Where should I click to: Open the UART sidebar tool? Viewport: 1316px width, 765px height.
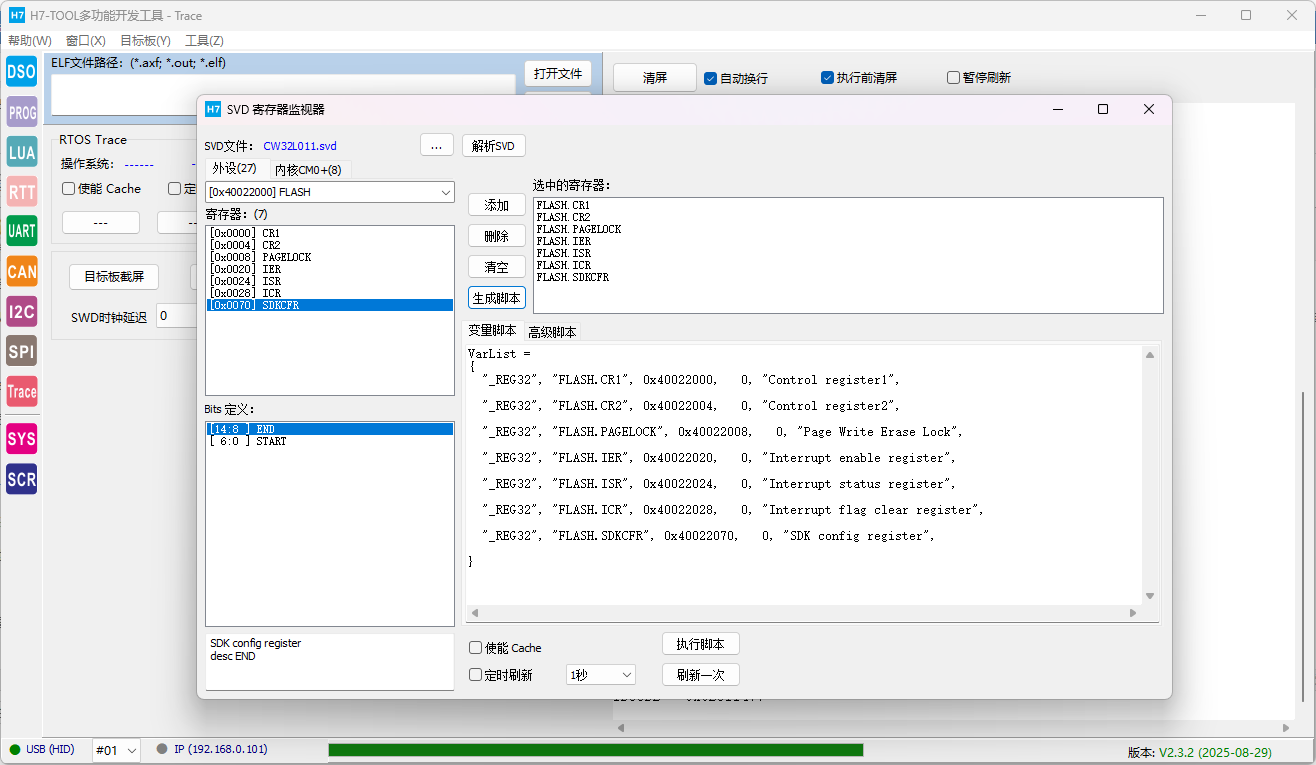[x=21, y=231]
